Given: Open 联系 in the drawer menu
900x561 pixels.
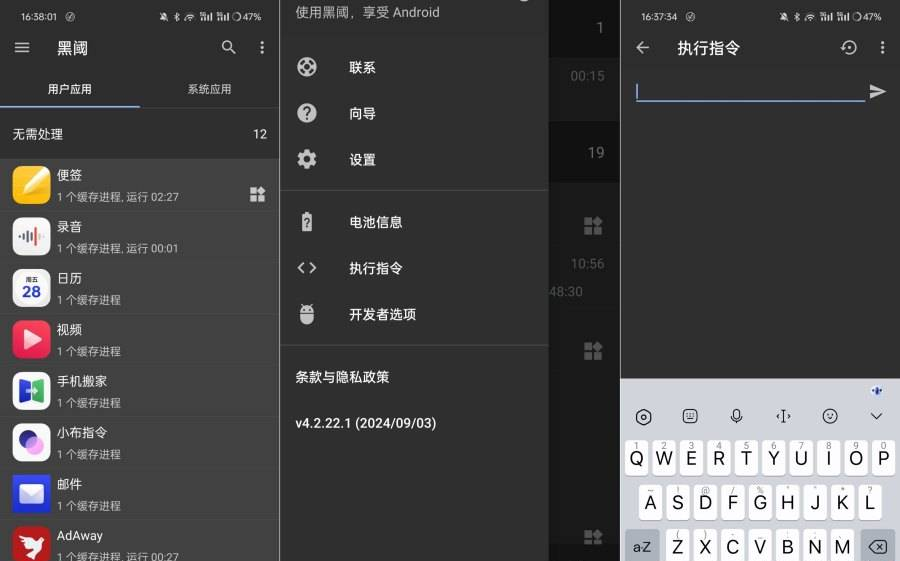Looking at the screenshot, I should click(414, 67).
